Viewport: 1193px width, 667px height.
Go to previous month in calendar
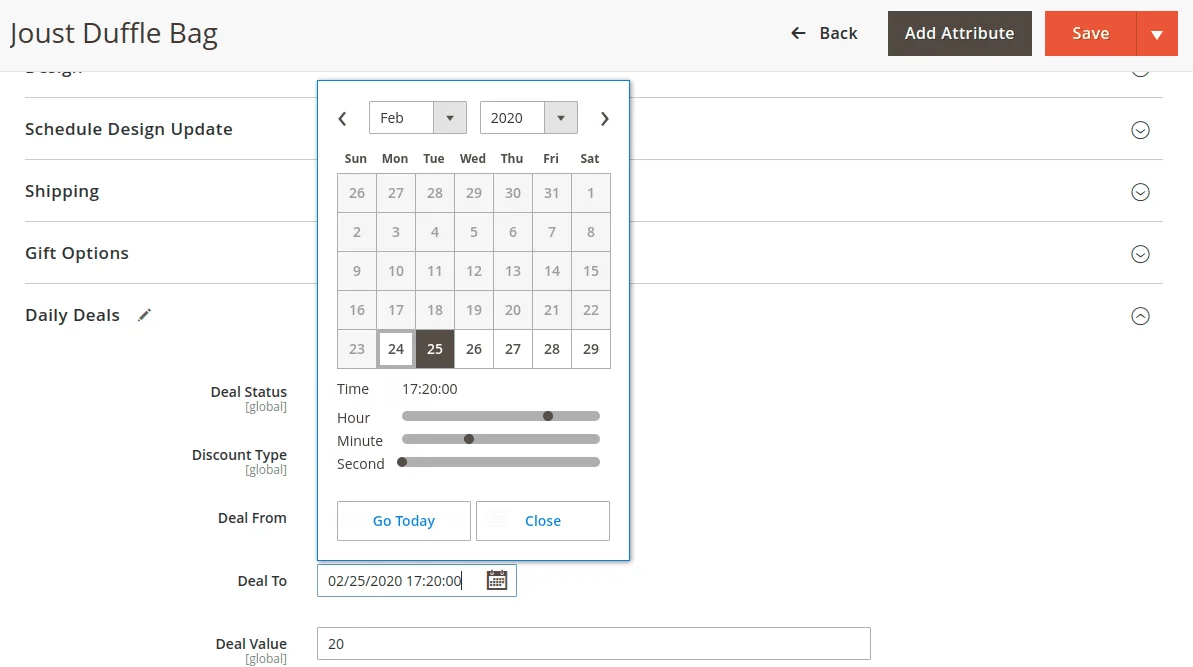point(342,119)
